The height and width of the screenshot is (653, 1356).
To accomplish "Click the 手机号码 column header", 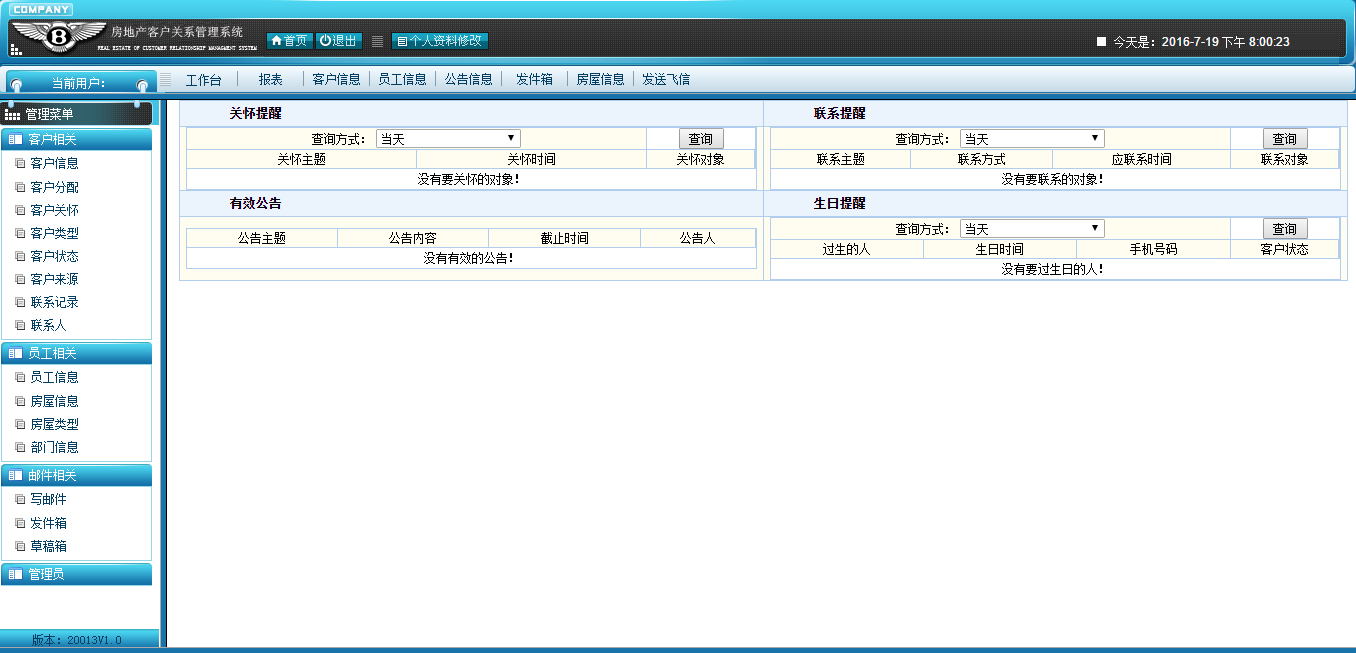I will pos(1154,249).
